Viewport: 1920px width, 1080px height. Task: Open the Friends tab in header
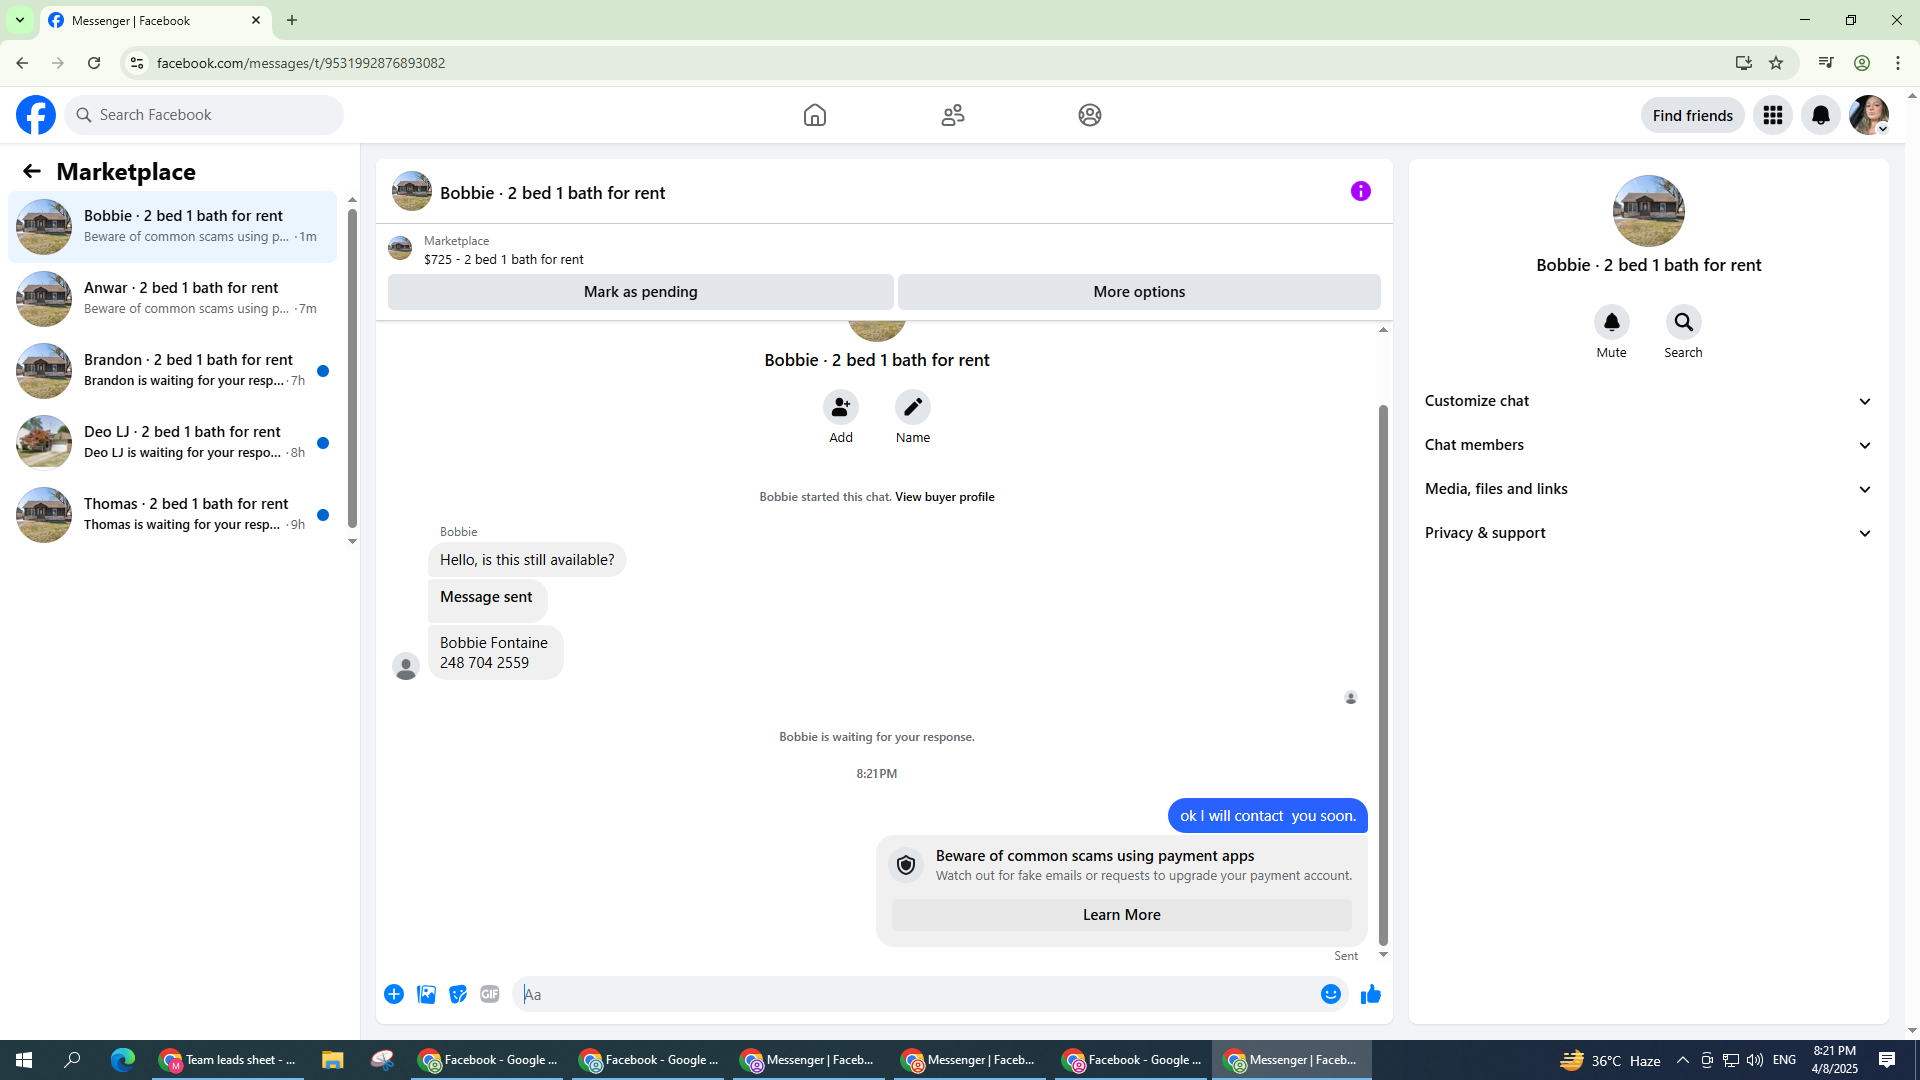[x=952, y=115]
